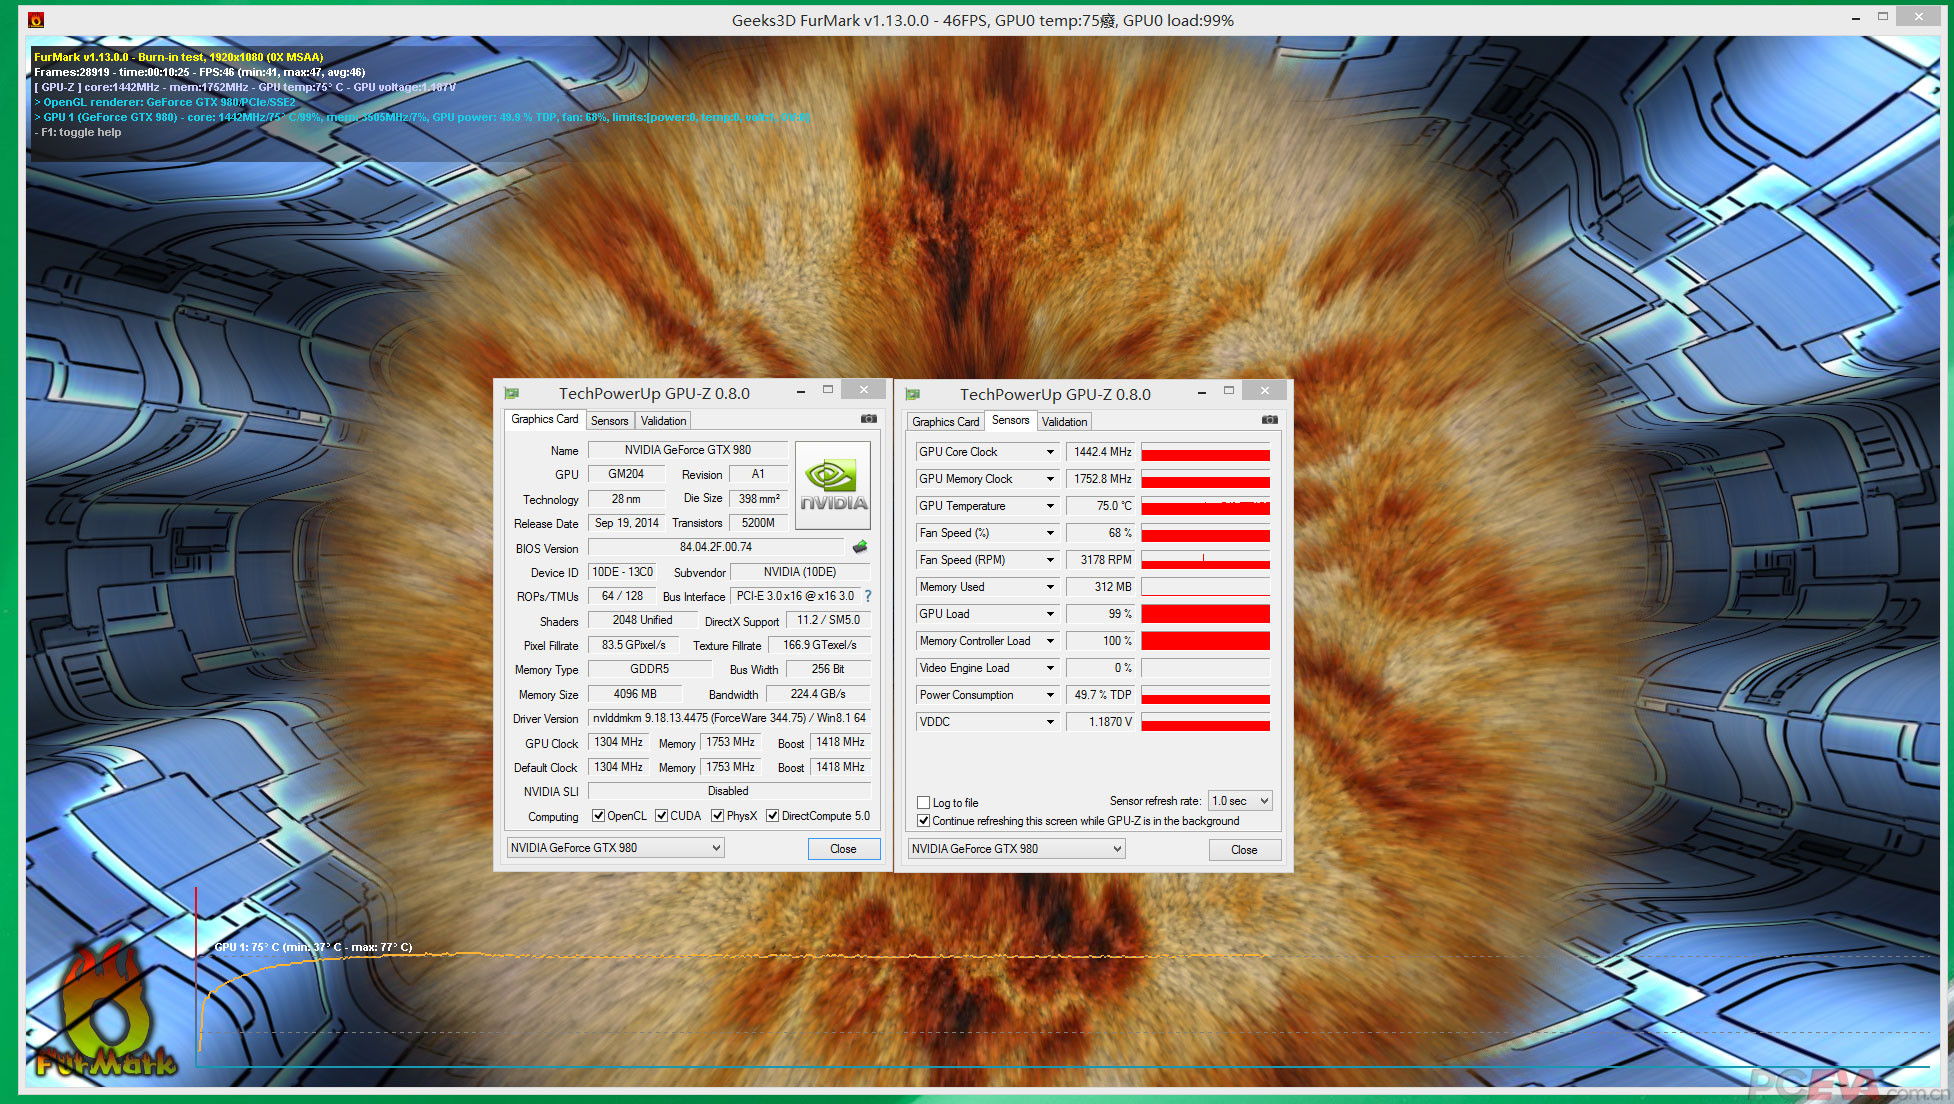
Task: Click Close button in Graphics Card window
Action: [844, 849]
